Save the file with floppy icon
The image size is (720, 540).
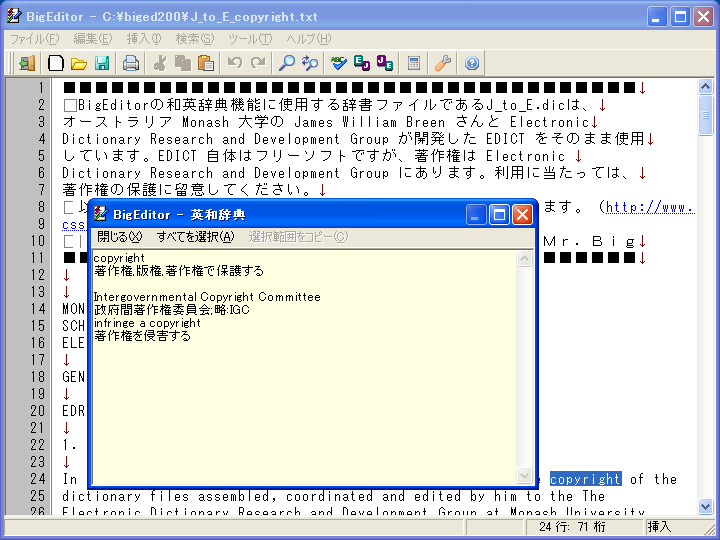[101, 63]
